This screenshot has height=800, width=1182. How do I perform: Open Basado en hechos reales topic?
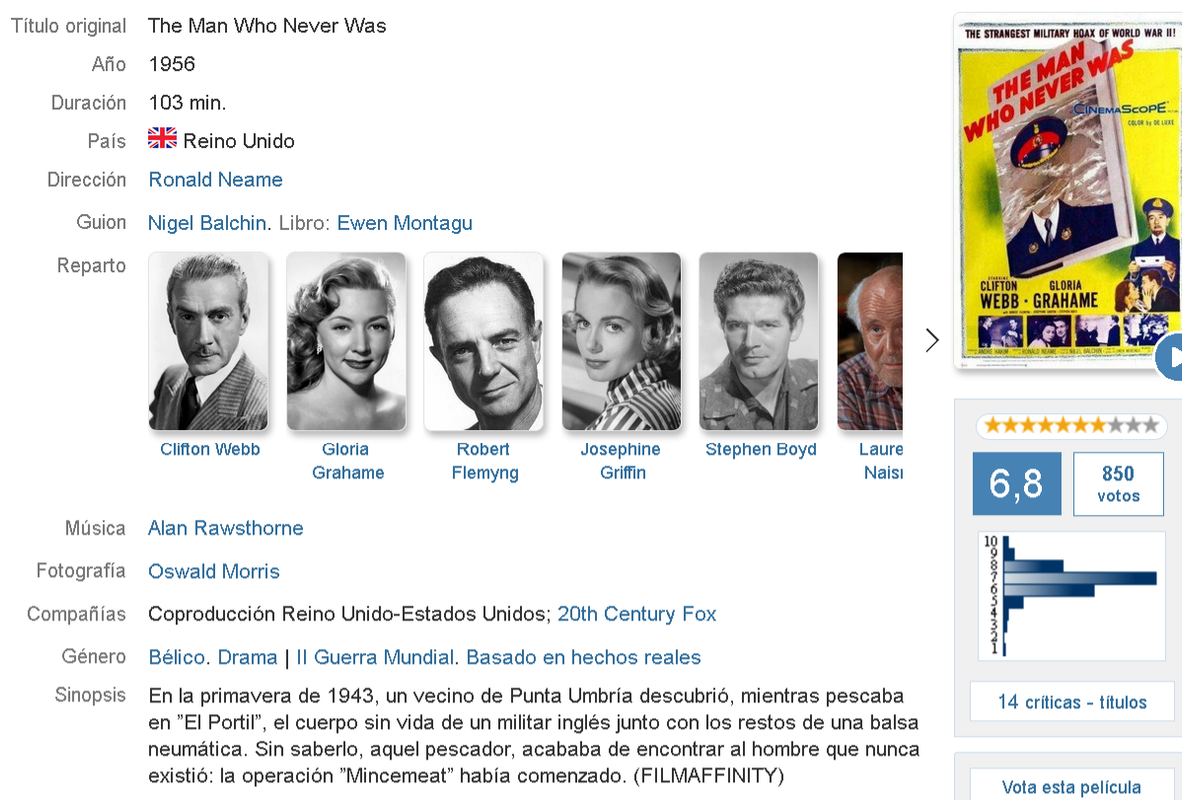click(583, 657)
